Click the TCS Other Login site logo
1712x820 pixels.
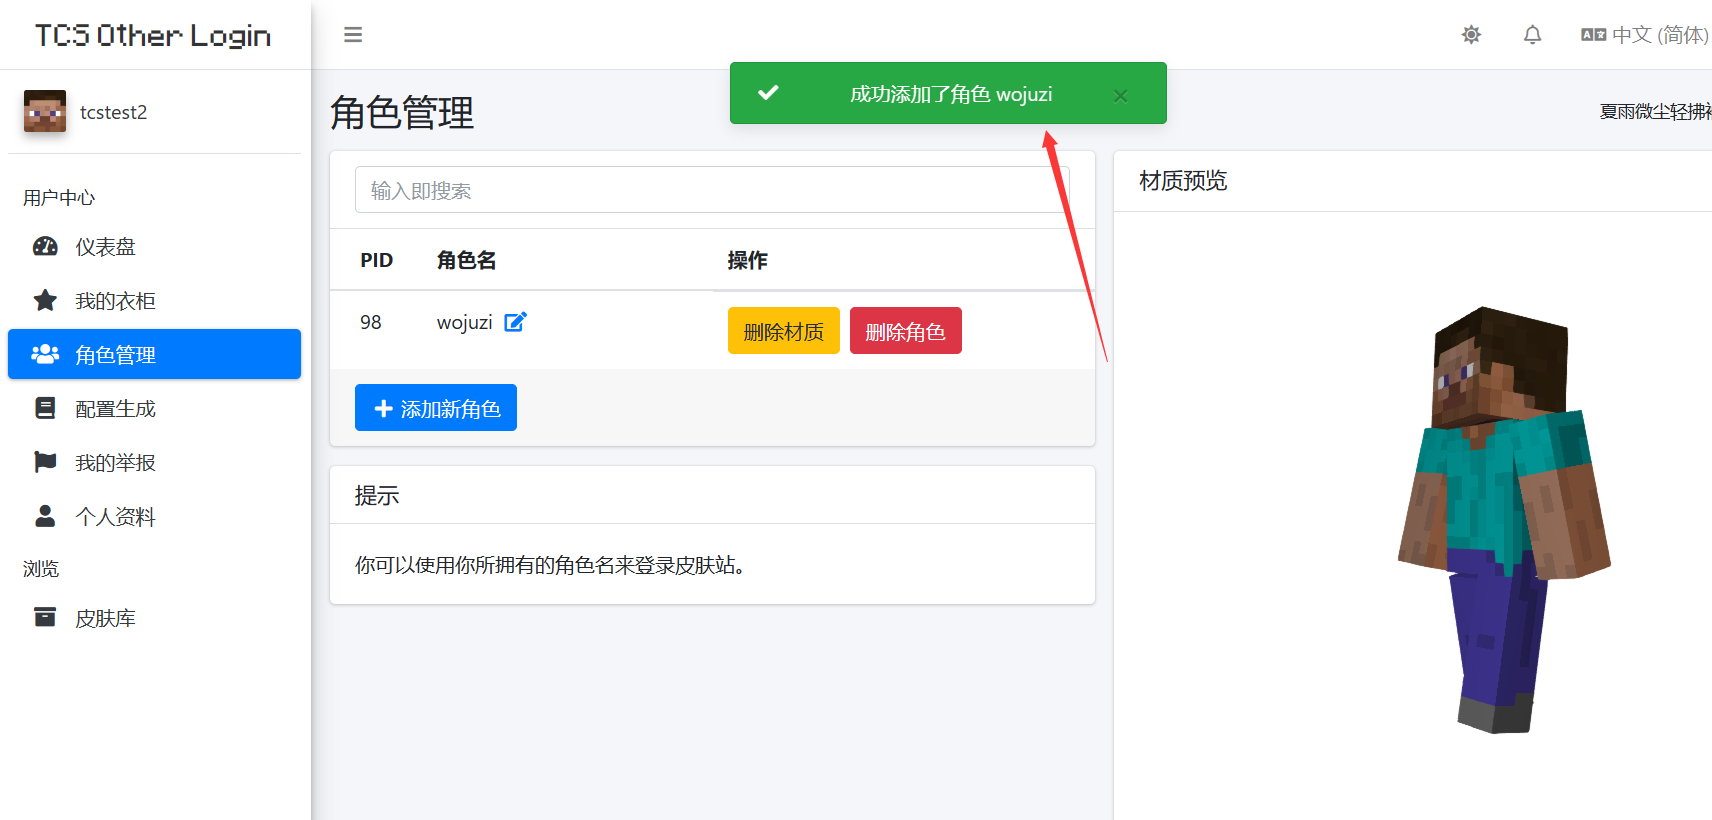[x=153, y=36]
